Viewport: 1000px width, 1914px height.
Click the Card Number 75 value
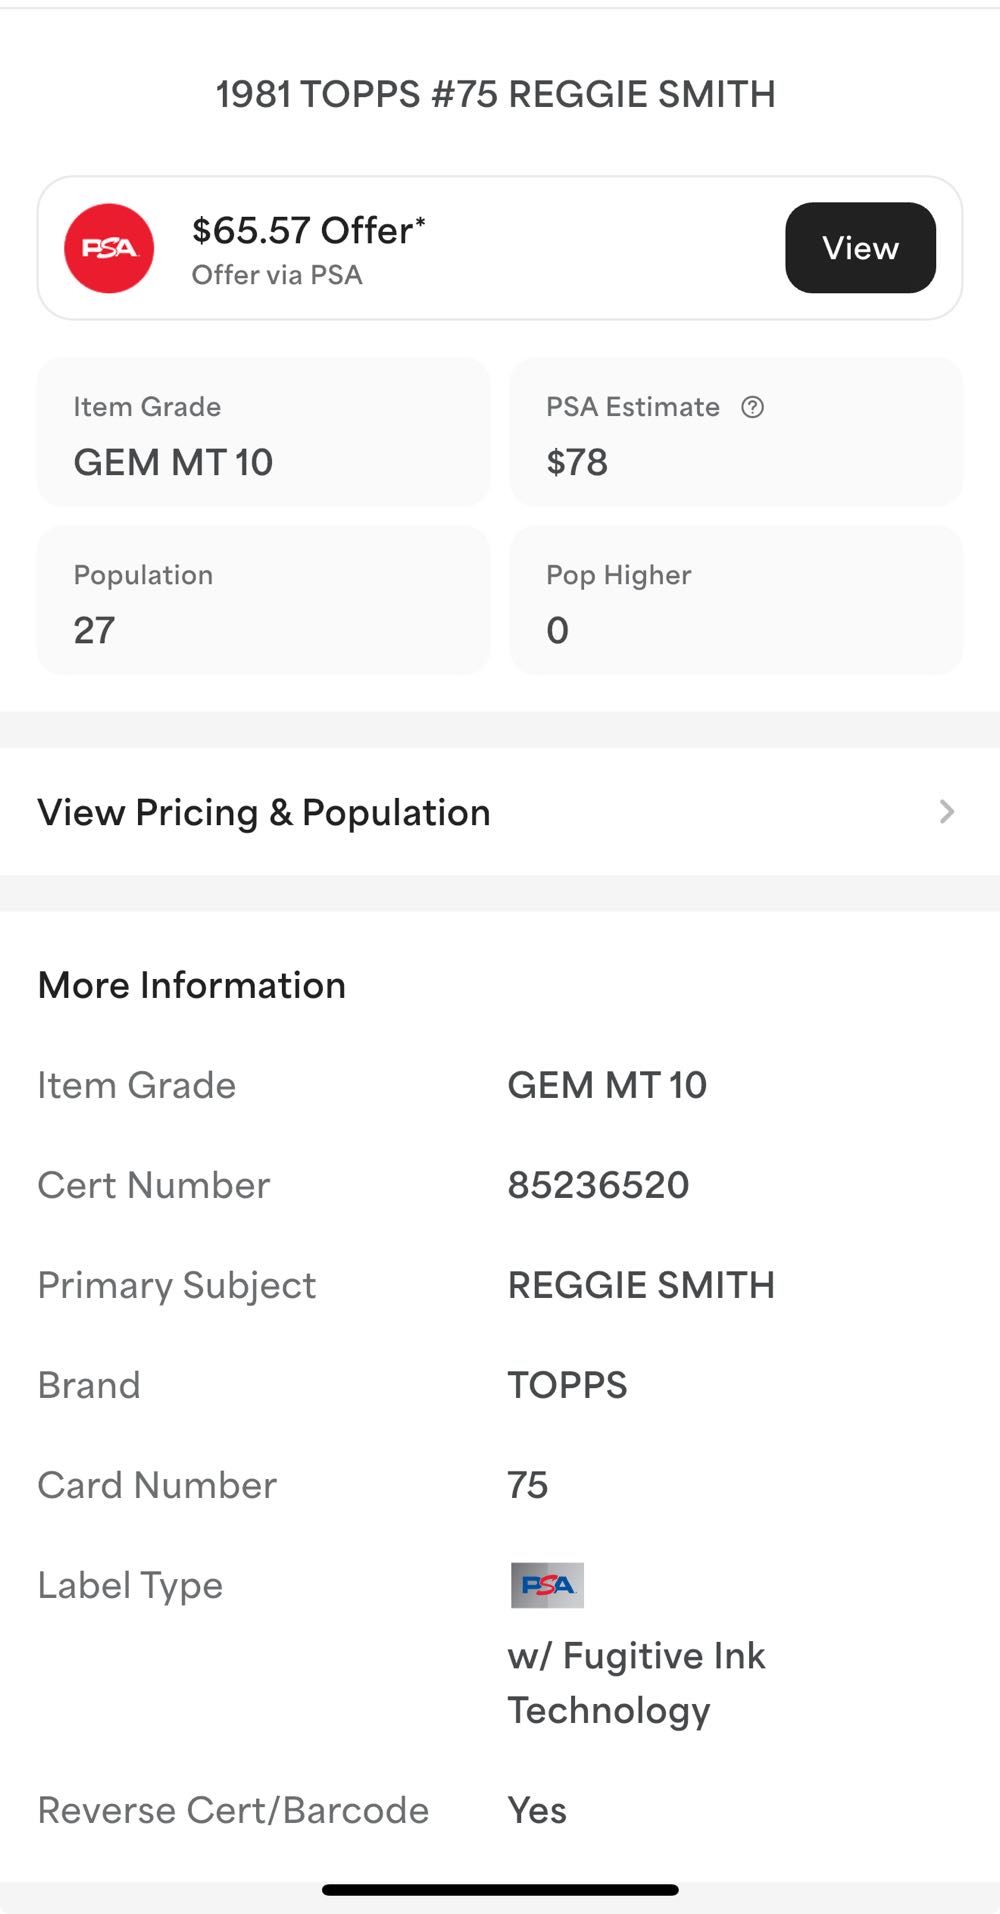528,1485
